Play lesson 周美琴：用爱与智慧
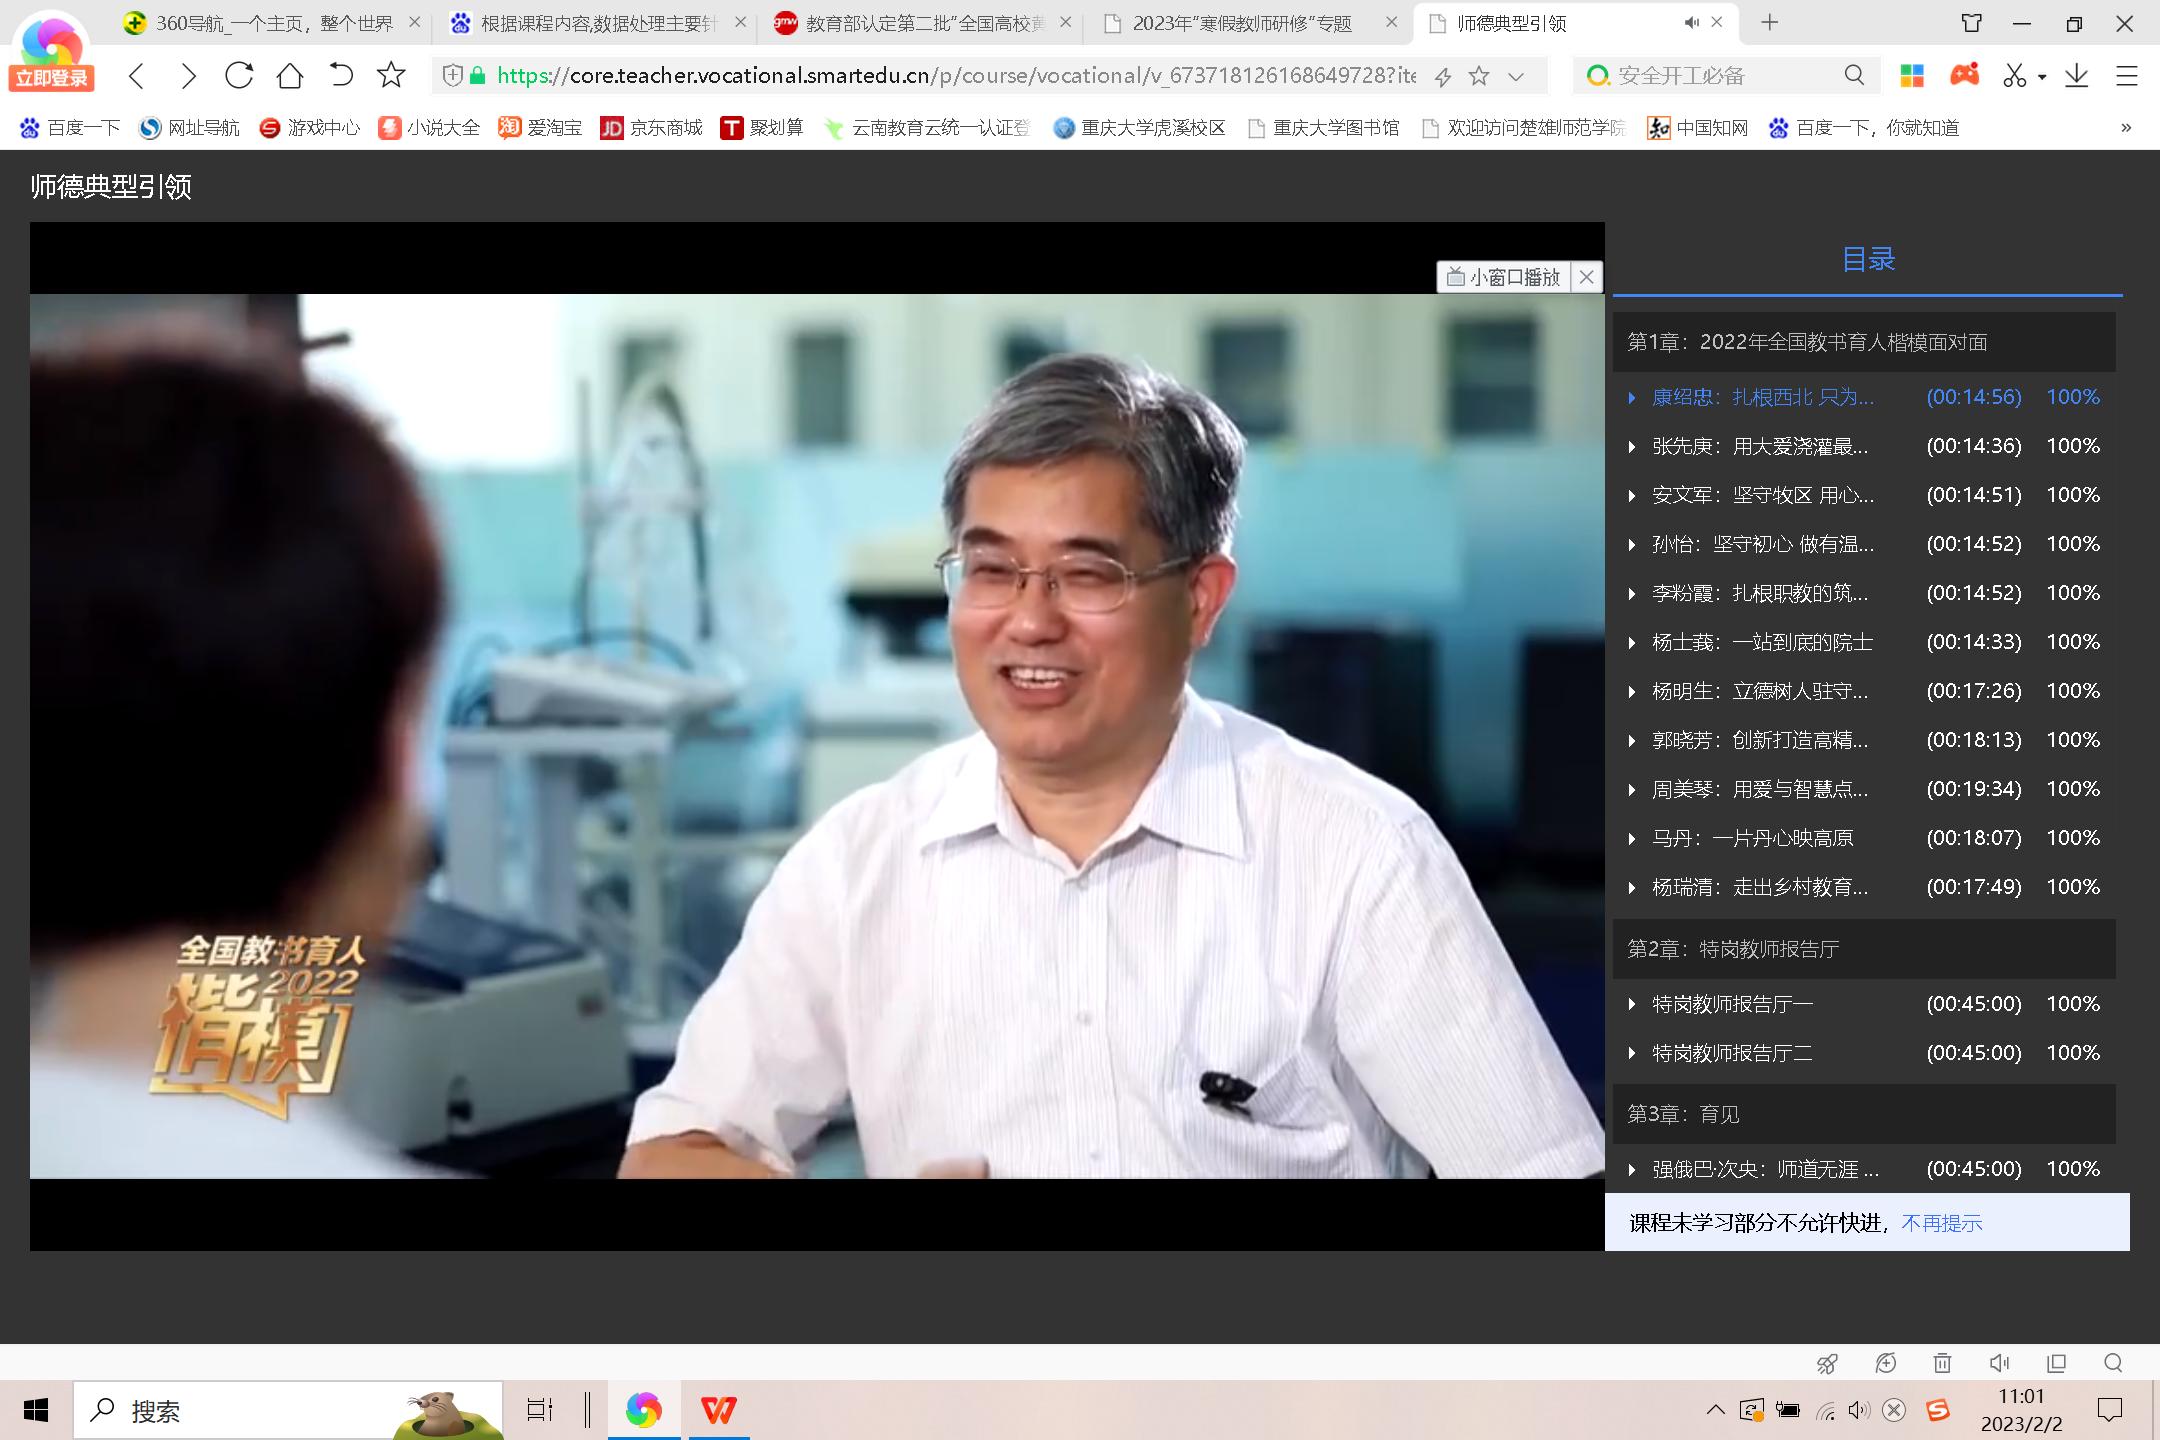 point(1864,789)
